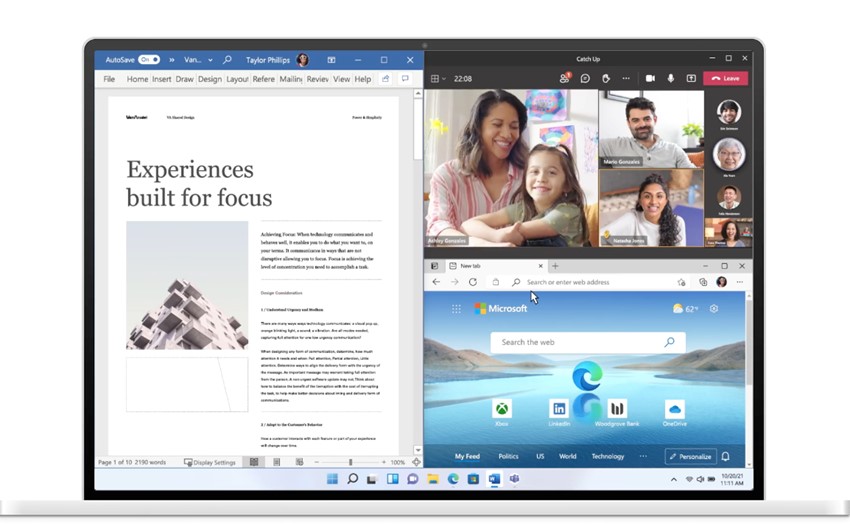Switch to the Insert ribbon tab

pos(162,79)
